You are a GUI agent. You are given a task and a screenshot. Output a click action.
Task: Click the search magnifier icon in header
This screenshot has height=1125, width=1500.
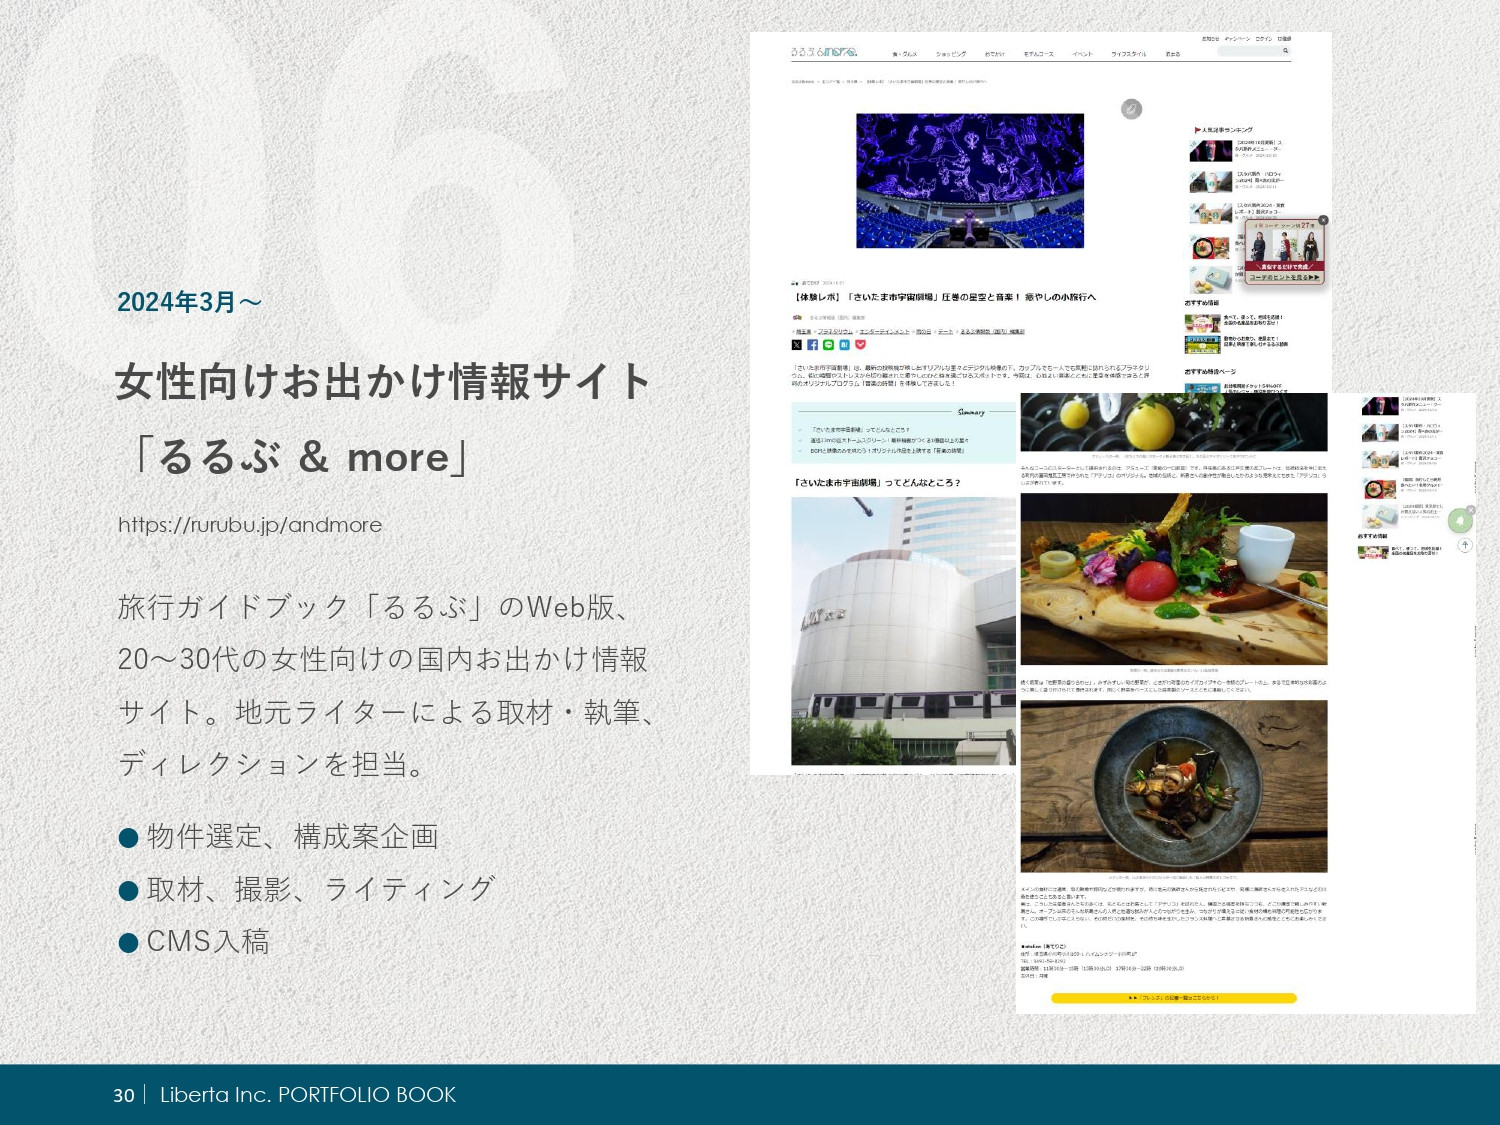pyautogui.click(x=1285, y=51)
